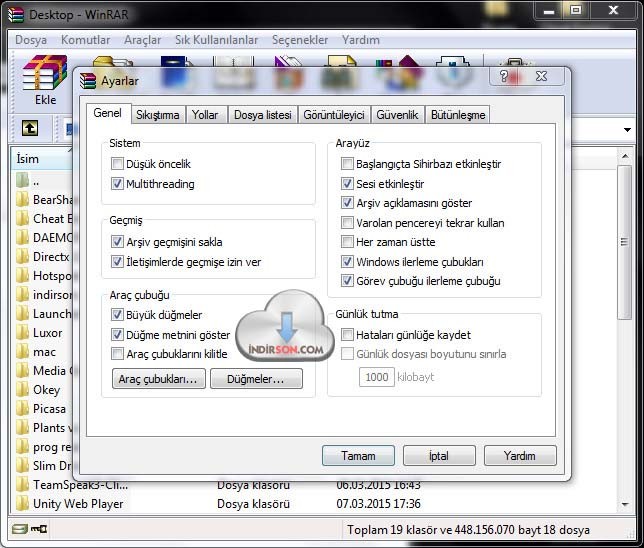Viewport: 644px width, 548px height.
Task: Open the address bar dropdown arrow
Action: 627,130
